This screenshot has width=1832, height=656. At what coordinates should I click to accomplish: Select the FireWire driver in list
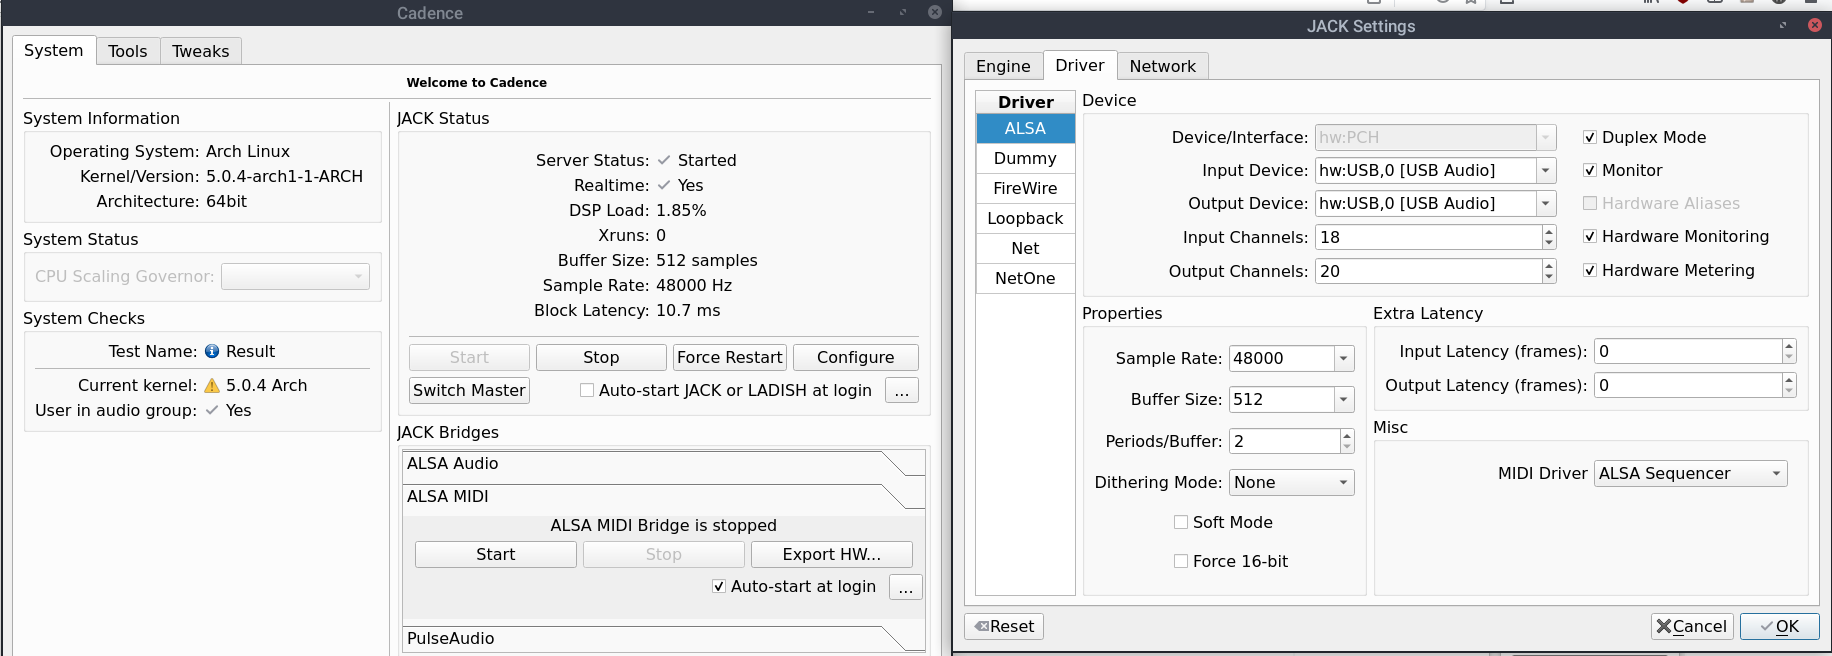(x=1025, y=188)
